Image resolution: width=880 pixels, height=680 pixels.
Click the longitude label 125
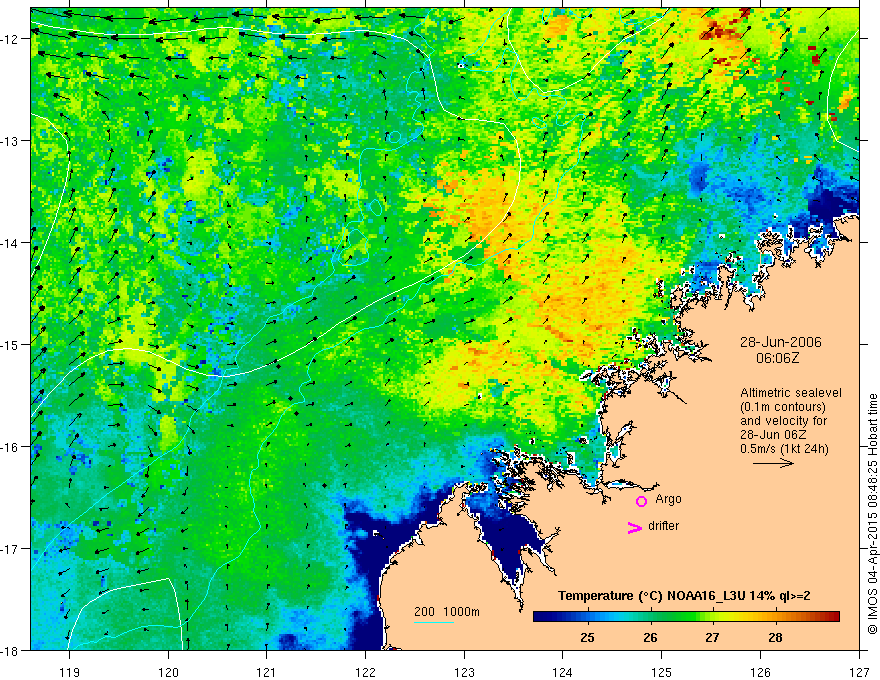tap(662, 672)
